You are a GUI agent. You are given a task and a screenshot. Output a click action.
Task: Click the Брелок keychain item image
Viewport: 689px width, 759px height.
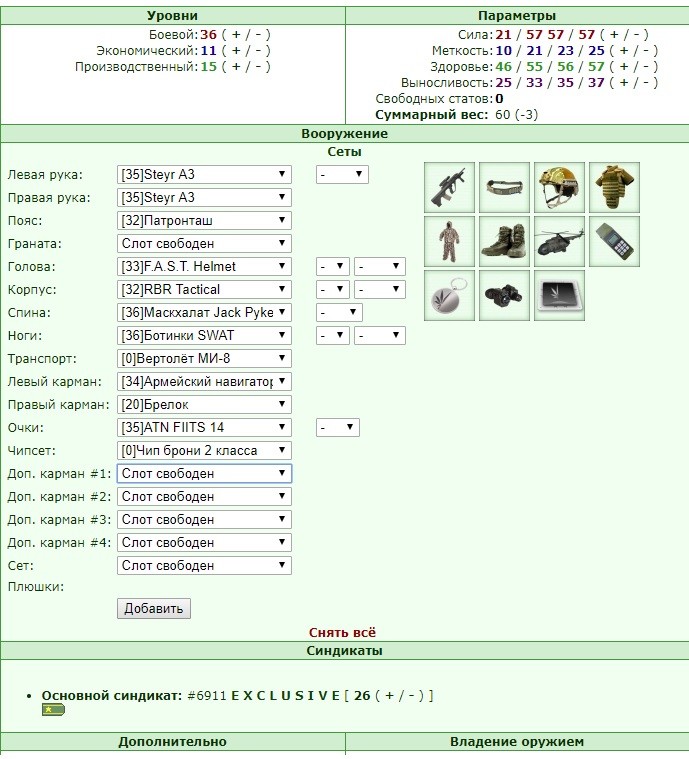click(x=449, y=295)
